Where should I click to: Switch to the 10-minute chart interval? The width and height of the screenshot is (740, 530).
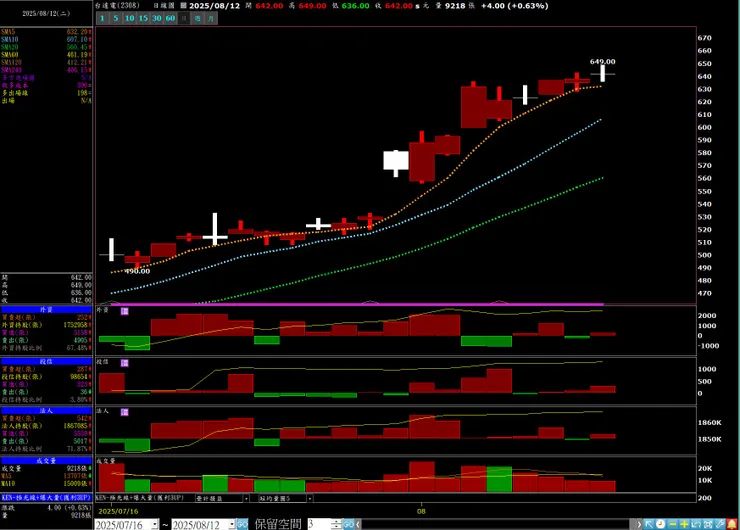129,18
